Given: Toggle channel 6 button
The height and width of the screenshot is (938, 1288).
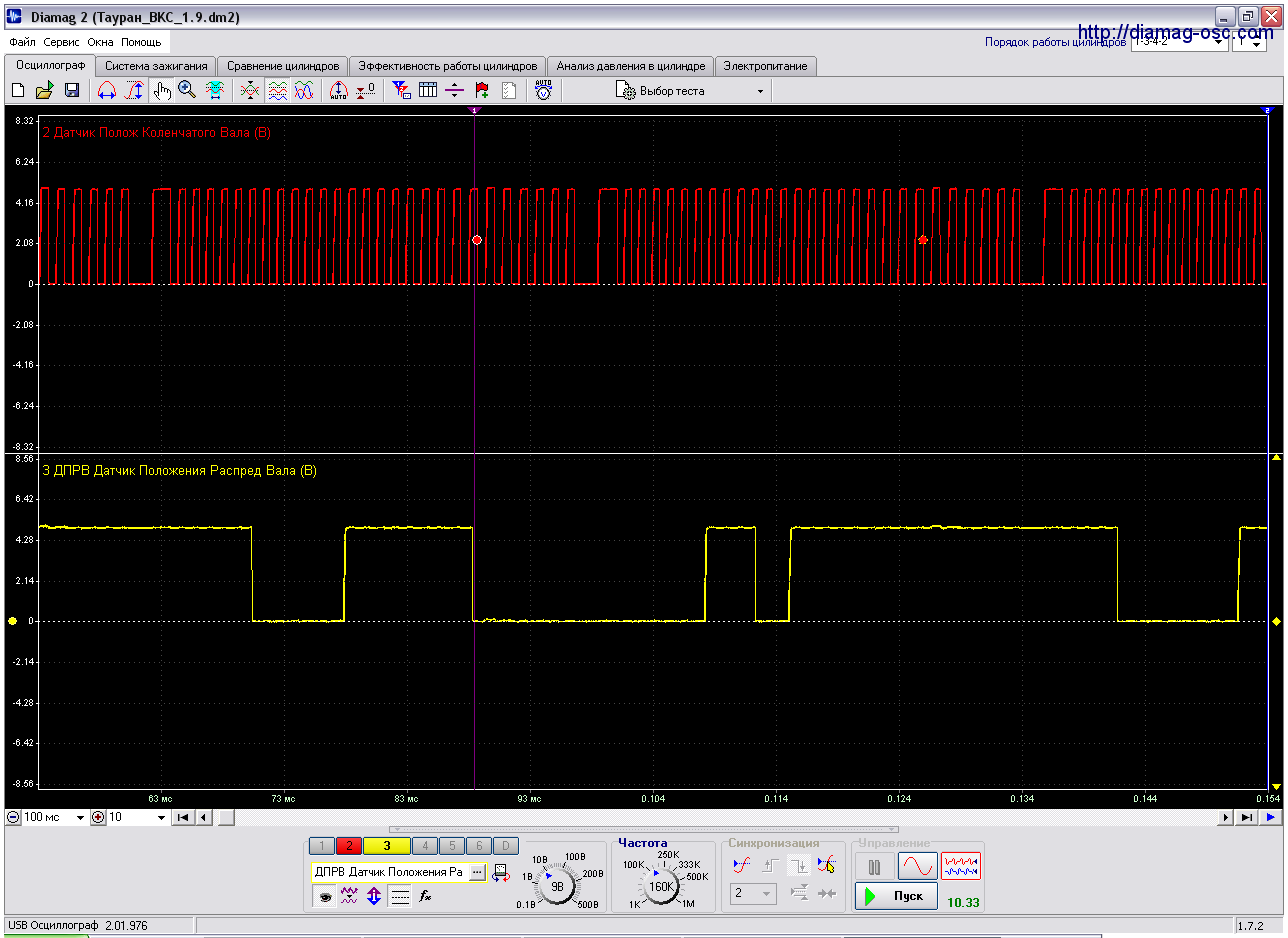Looking at the screenshot, I should [x=480, y=846].
